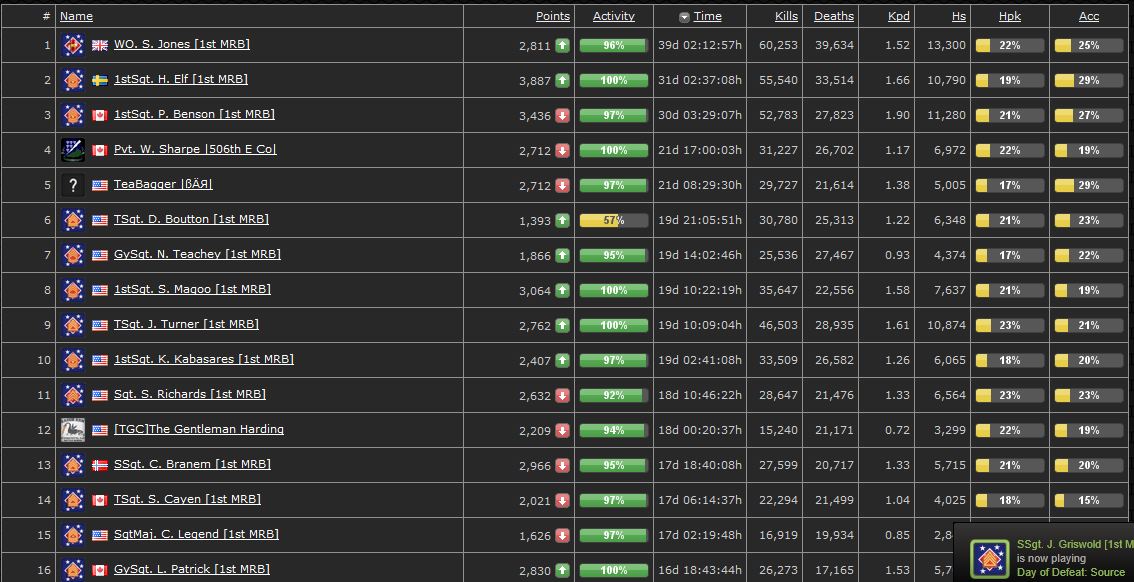Click red down arrow beside 3,436 points
This screenshot has width=1134, height=582.
[x=563, y=116]
